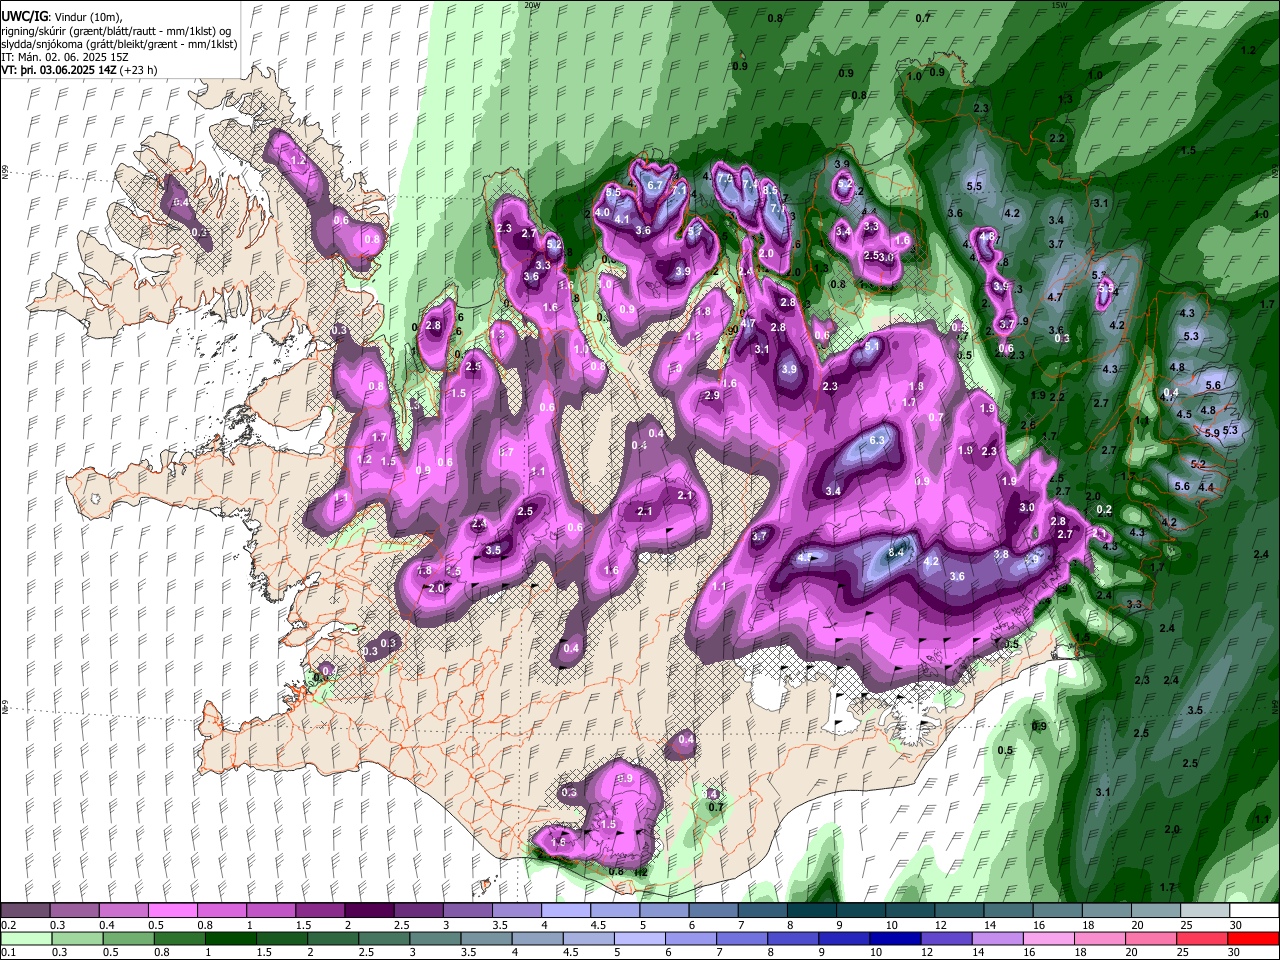Click the '30' label in the upper legend row

coord(1236,925)
